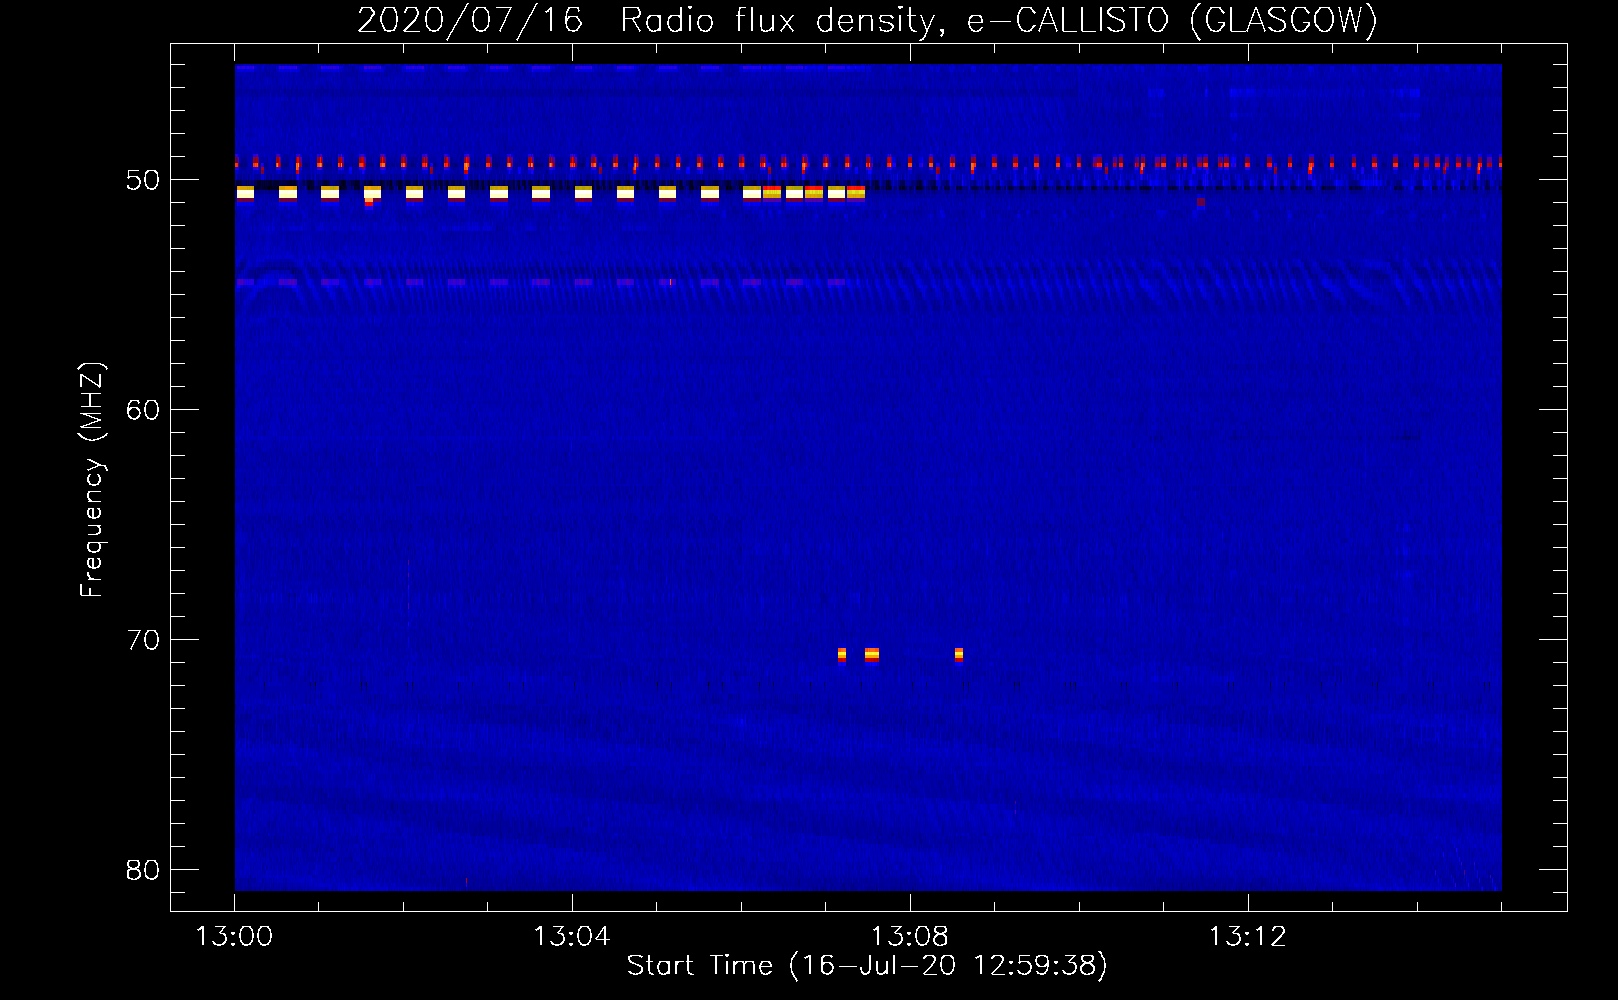
Task: Click the 13:04 time tick label
Action: coord(572,937)
